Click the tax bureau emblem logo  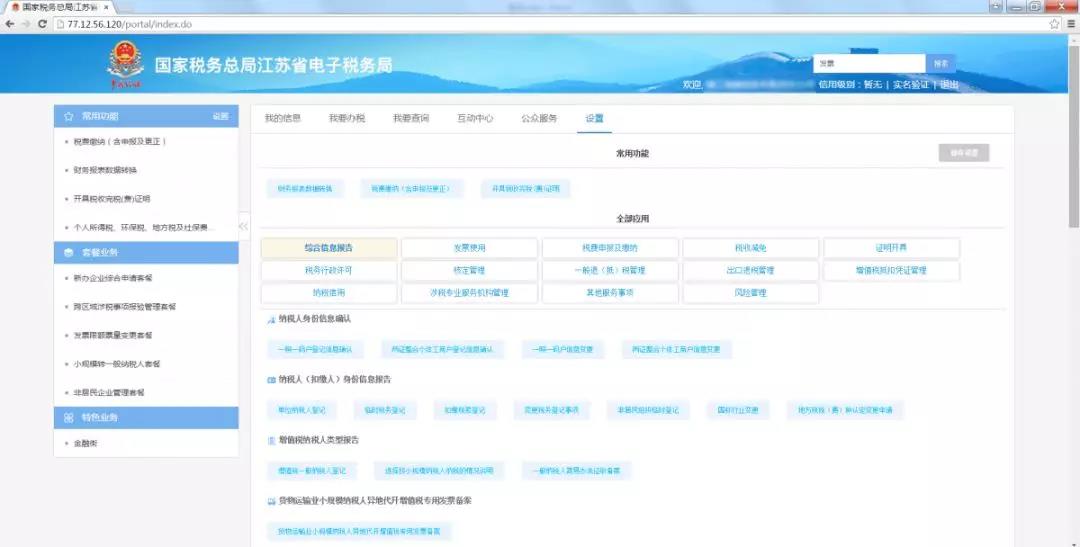click(x=125, y=63)
